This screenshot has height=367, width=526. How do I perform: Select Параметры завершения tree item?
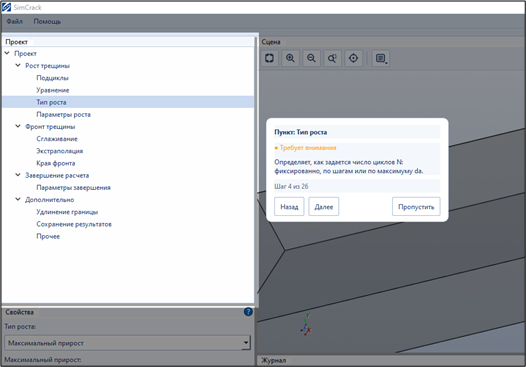pyautogui.click(x=73, y=188)
